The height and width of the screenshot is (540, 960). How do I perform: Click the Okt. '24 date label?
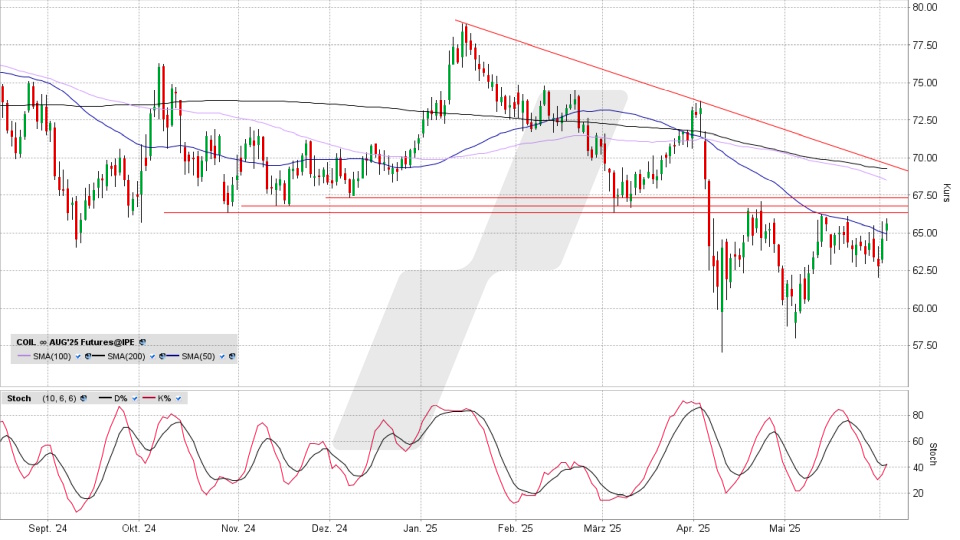pos(139,529)
